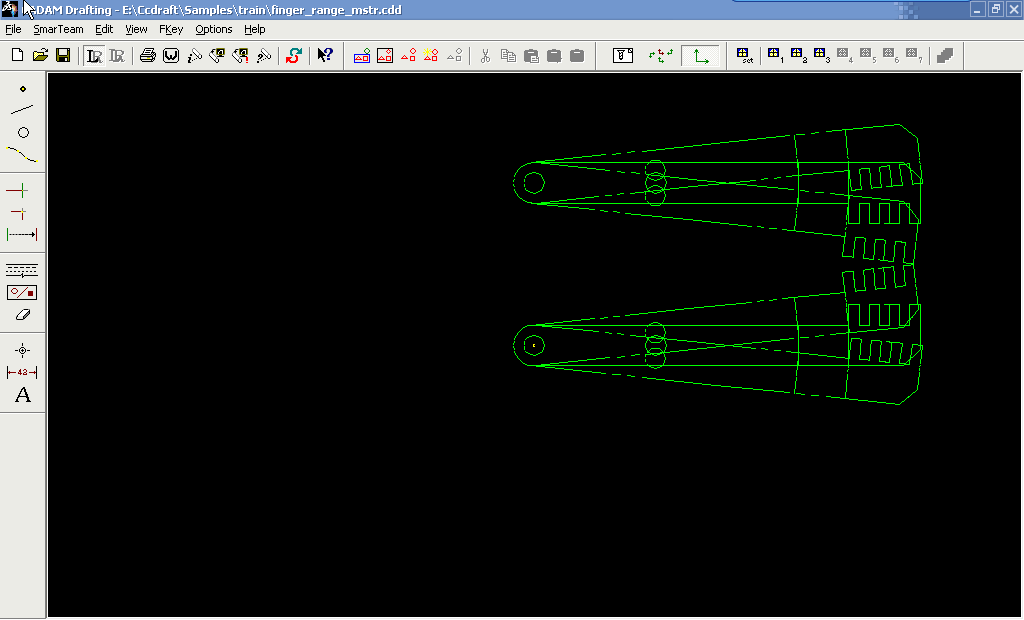Screen dimensions: 1024x620
Task: Click the blue-framed shapes group icon
Action: [x=362, y=56]
